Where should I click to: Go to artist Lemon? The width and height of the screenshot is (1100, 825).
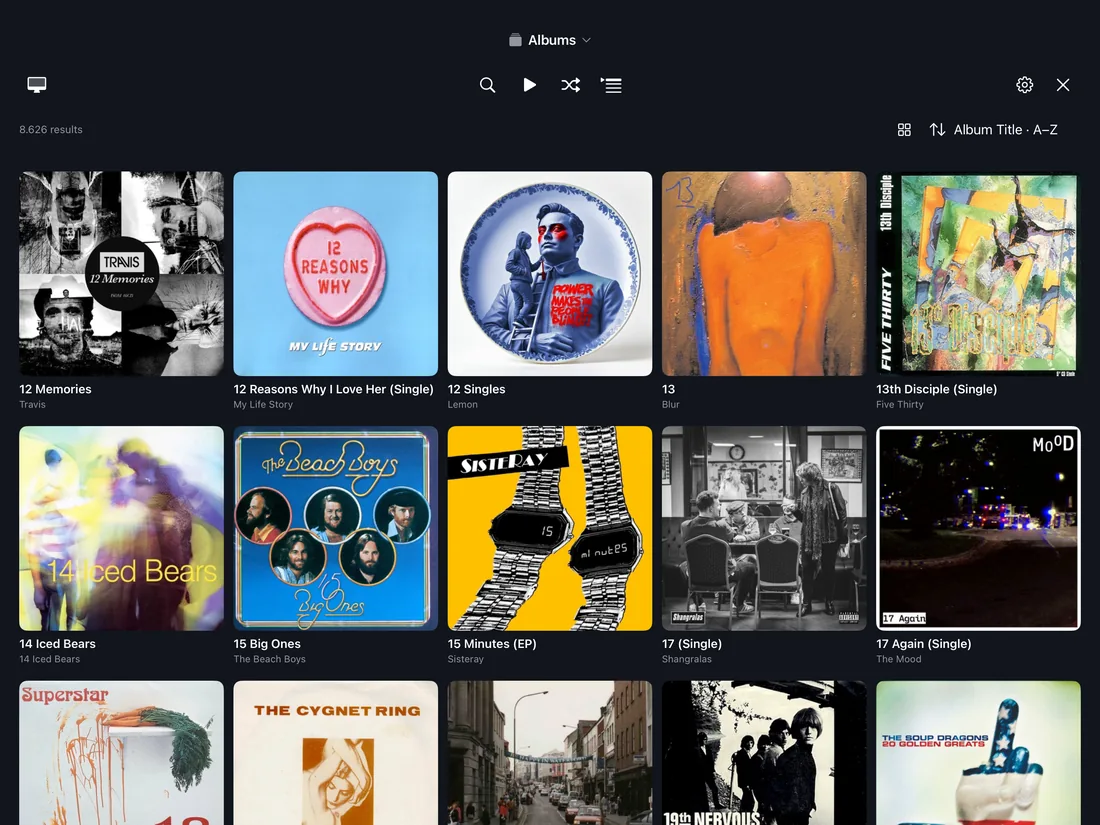(462, 405)
